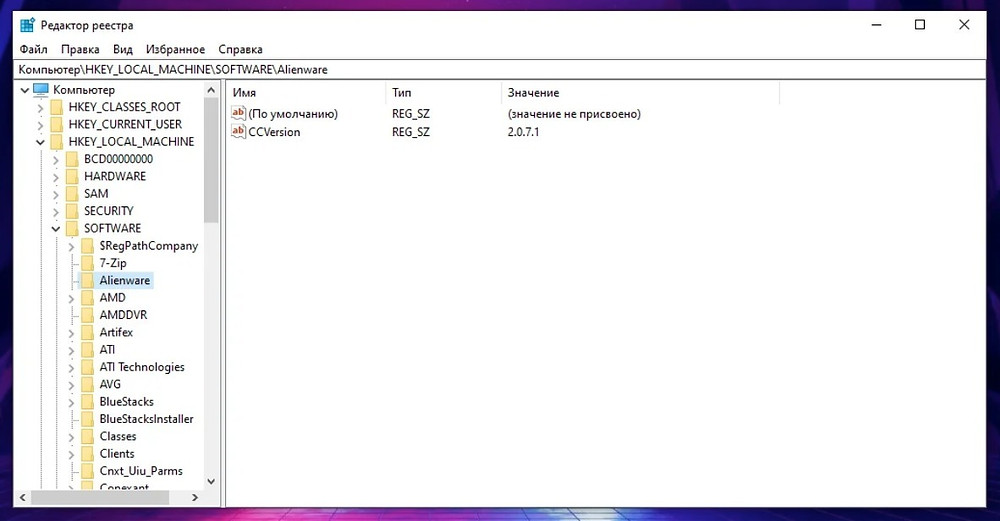Select the AVG key in tree

point(110,384)
